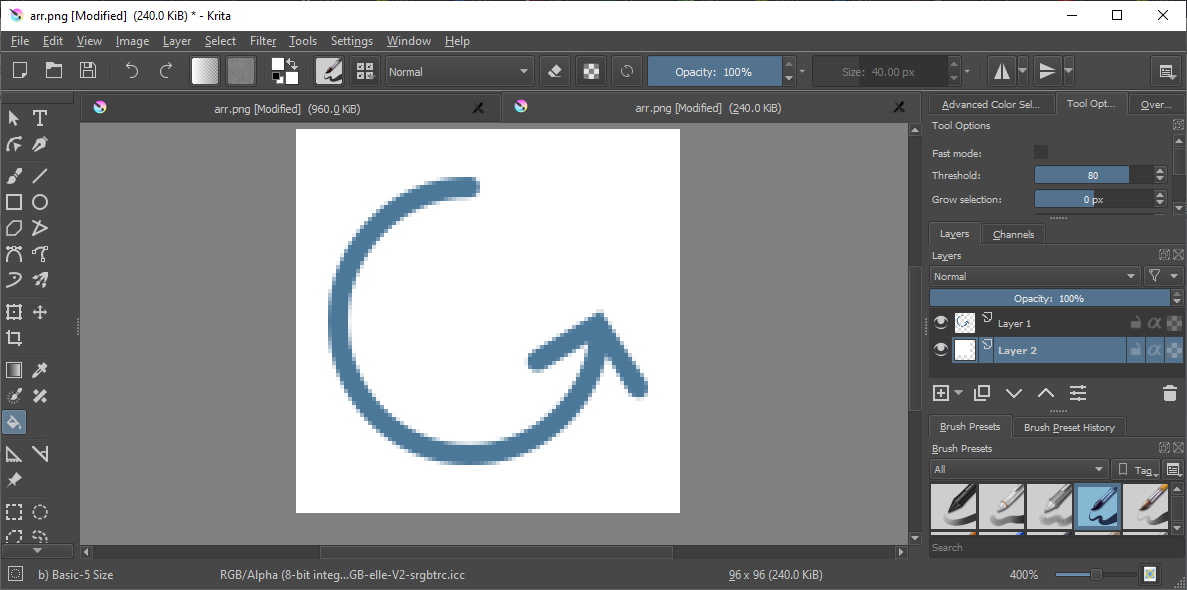Adjust the Threshold slider
Screen dimensions: 1187x590
[1092, 175]
